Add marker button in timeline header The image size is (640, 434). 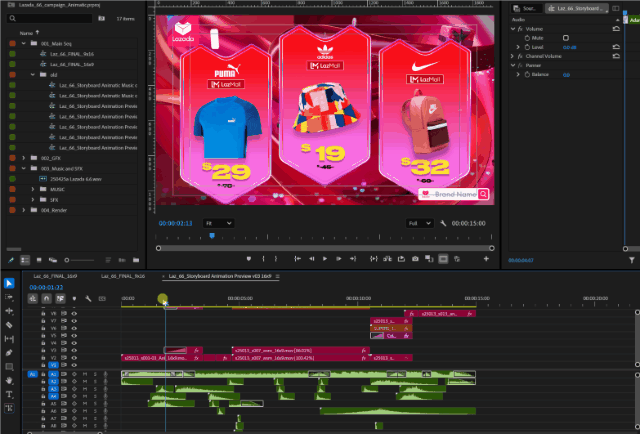tap(74, 299)
